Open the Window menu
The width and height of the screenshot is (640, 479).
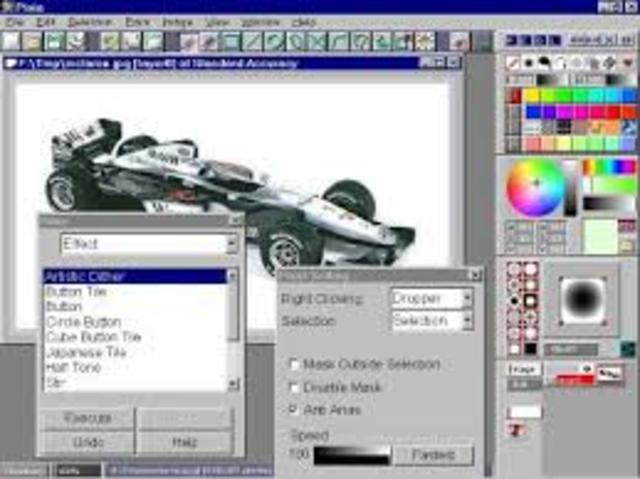click(260, 22)
